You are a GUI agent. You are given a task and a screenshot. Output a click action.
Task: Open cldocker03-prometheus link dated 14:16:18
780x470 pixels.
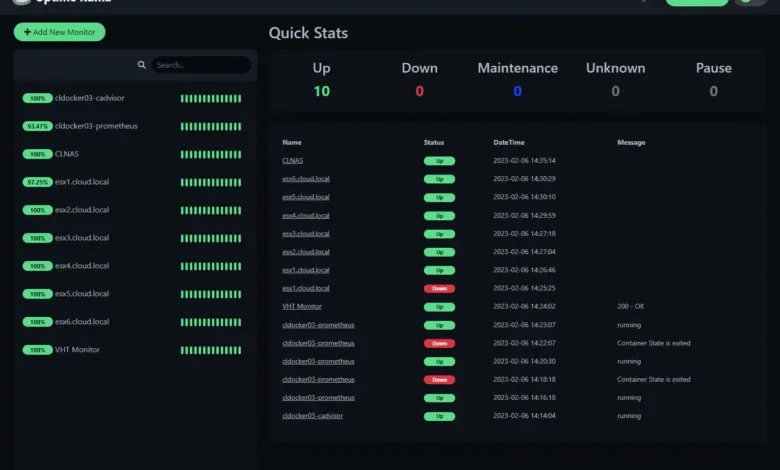pos(318,397)
